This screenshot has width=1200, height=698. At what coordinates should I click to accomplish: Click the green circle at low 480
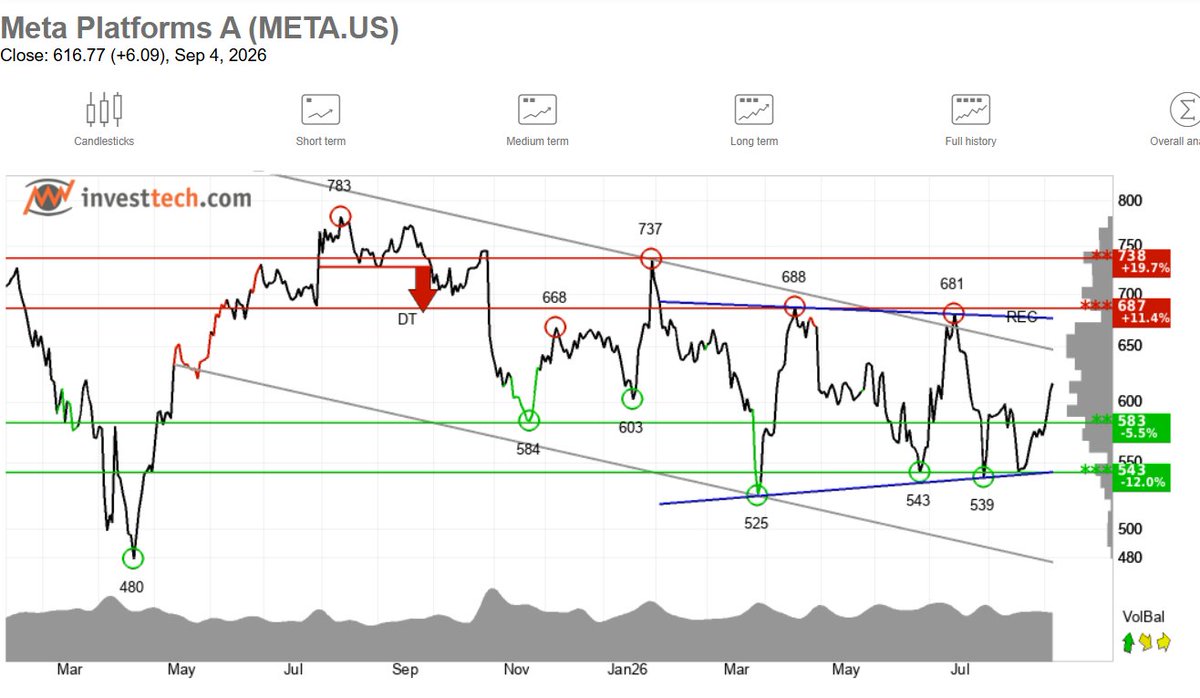click(132, 558)
